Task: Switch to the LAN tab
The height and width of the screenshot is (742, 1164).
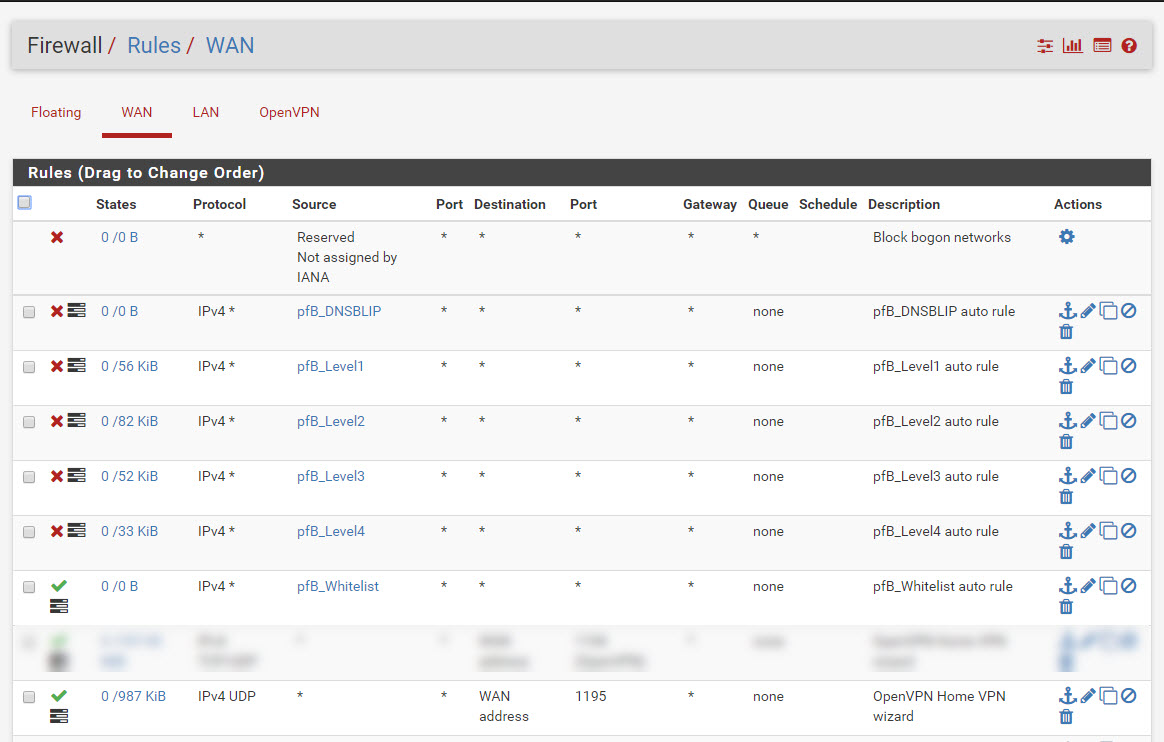Action: pyautogui.click(x=205, y=113)
